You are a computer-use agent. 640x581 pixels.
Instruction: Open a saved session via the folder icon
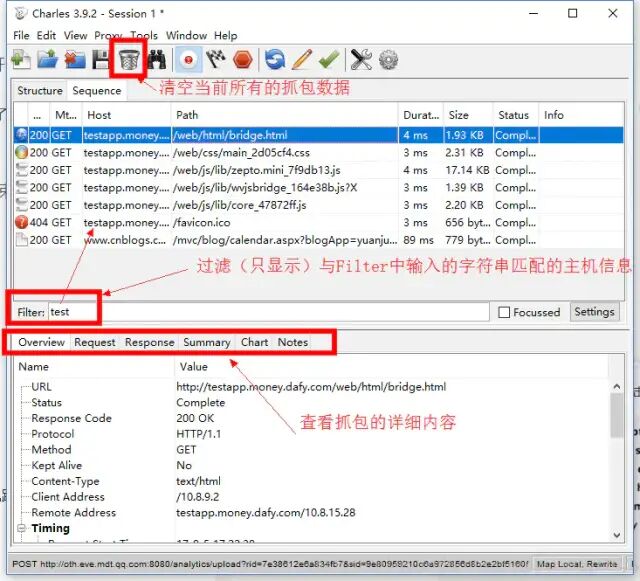[x=48, y=60]
